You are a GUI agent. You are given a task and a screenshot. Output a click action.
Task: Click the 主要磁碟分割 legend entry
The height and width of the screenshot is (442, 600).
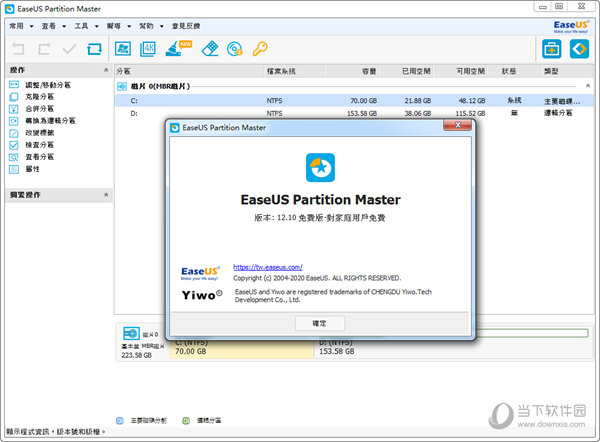coord(142,421)
